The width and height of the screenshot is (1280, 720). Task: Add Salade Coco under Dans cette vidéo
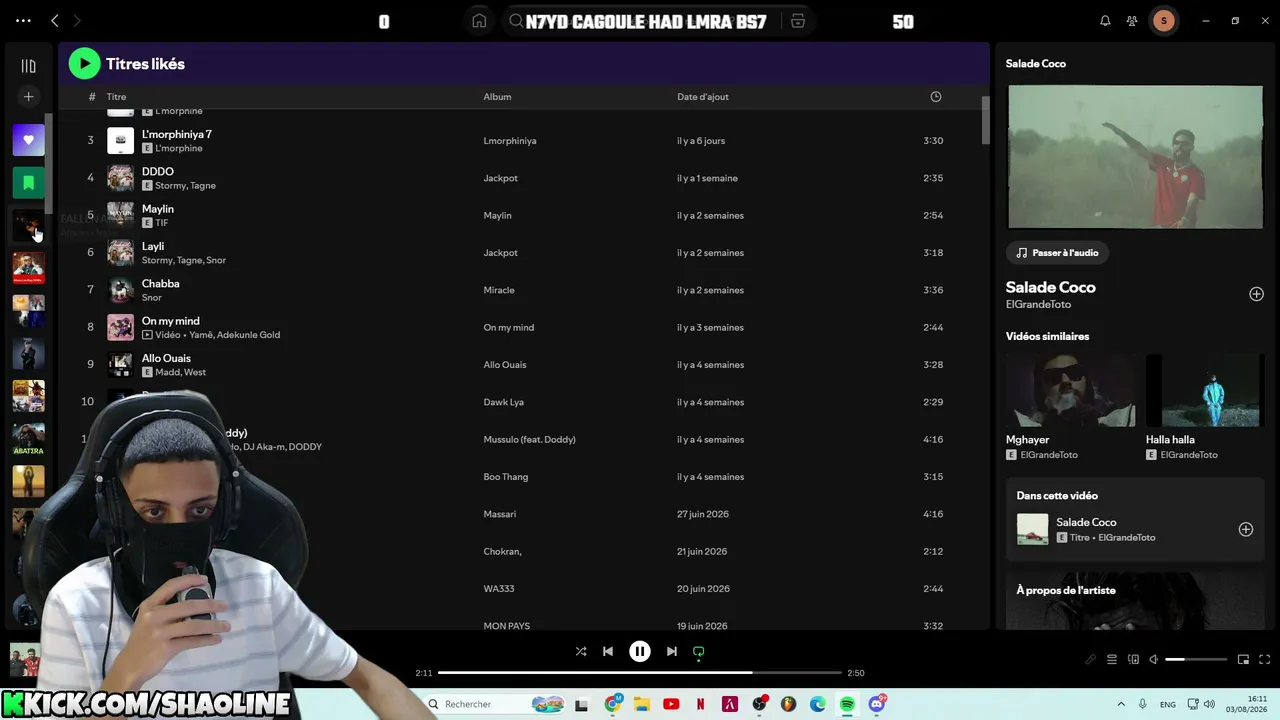click(x=1246, y=529)
